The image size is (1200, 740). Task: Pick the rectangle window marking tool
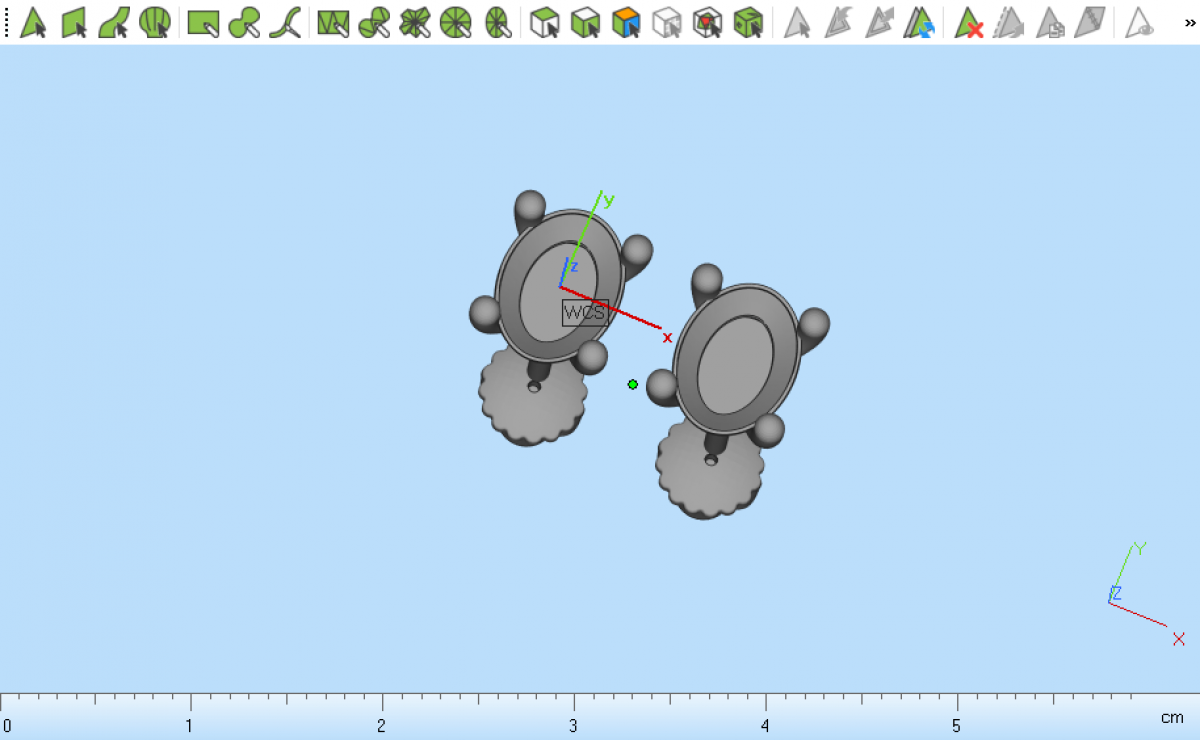coord(203,22)
